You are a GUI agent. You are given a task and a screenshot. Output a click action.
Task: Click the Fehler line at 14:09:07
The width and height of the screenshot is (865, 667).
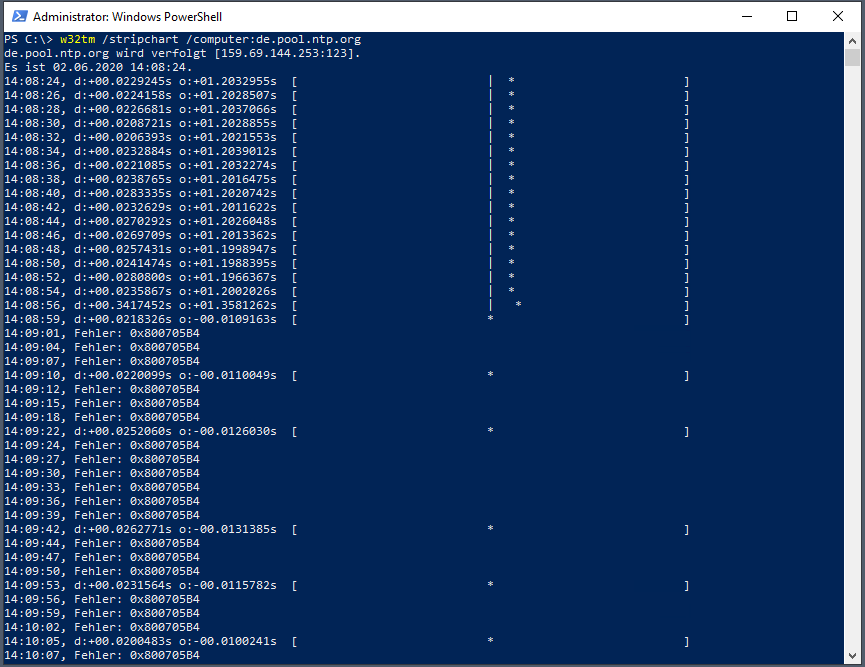(x=102, y=361)
